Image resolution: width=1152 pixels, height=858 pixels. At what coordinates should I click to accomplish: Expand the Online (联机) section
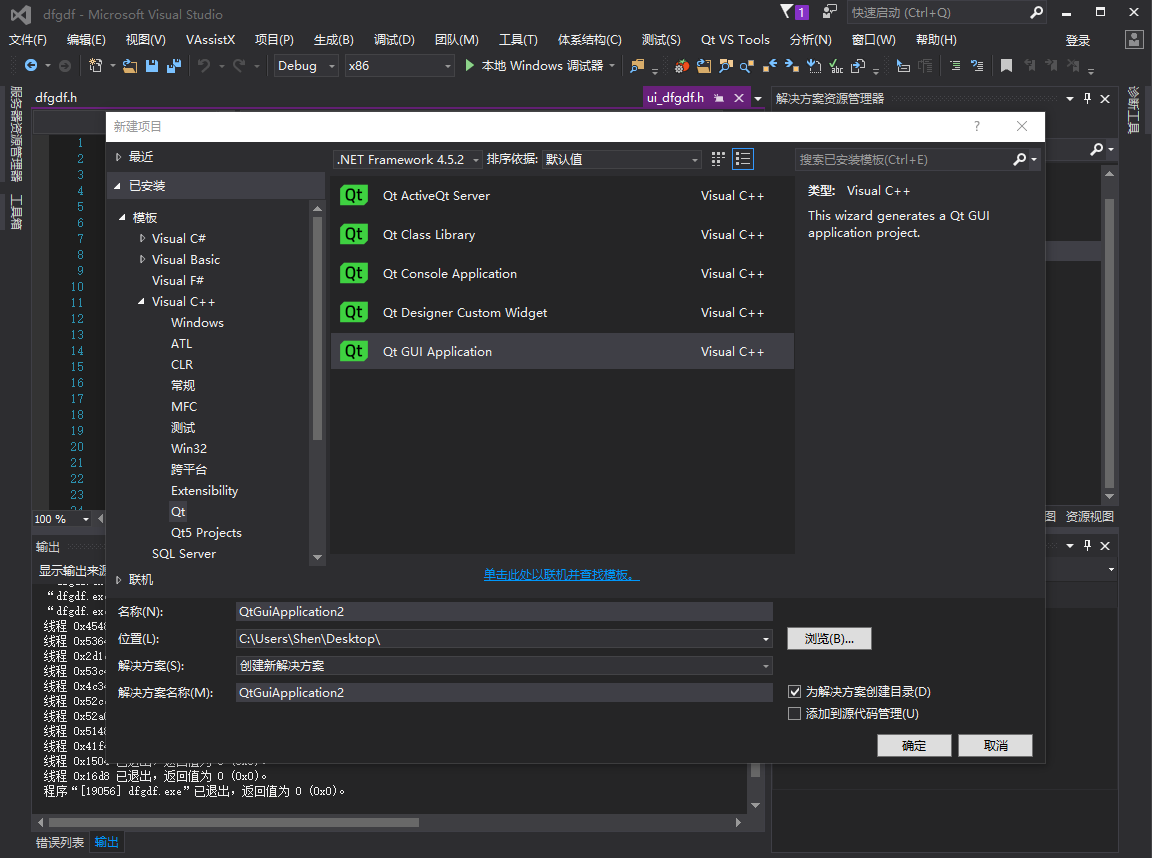pos(118,580)
